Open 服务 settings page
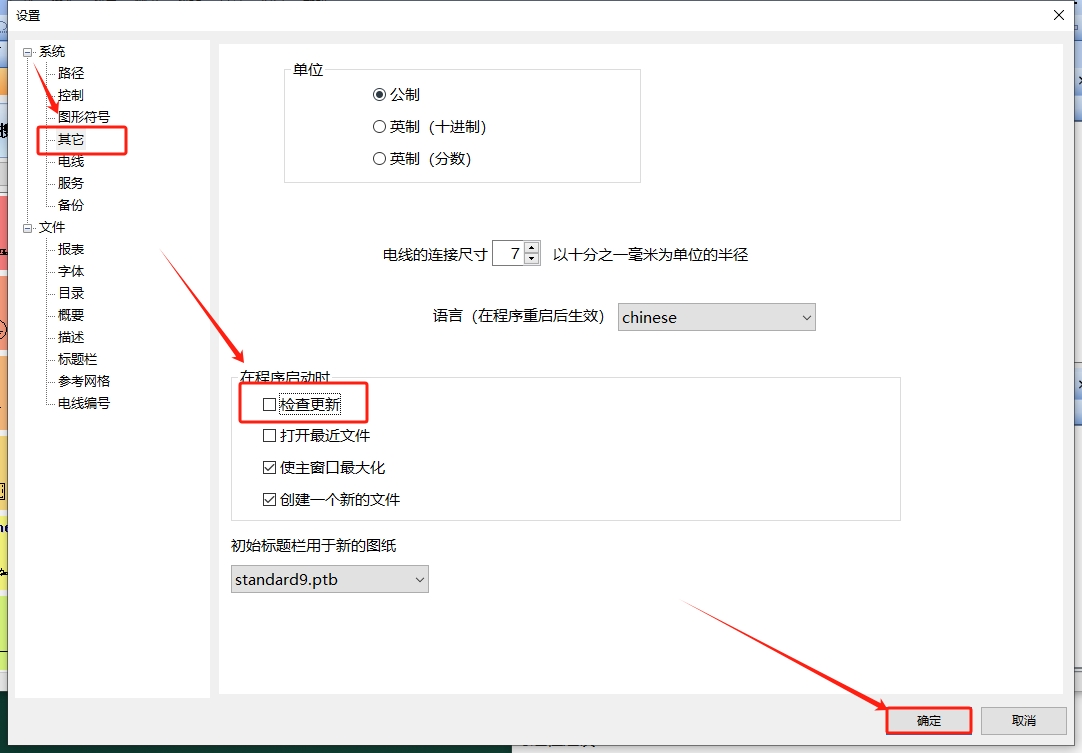Screen dimensions: 1082x753 (x=70, y=183)
